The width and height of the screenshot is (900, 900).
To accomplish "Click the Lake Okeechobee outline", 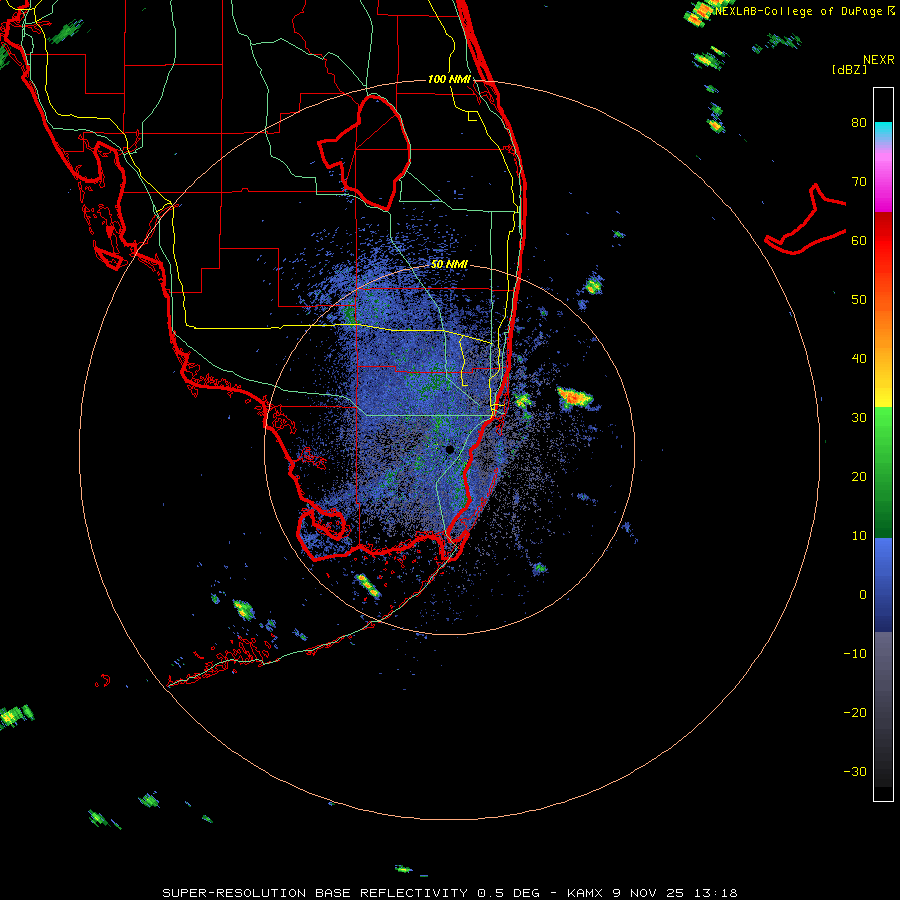I will [366, 153].
